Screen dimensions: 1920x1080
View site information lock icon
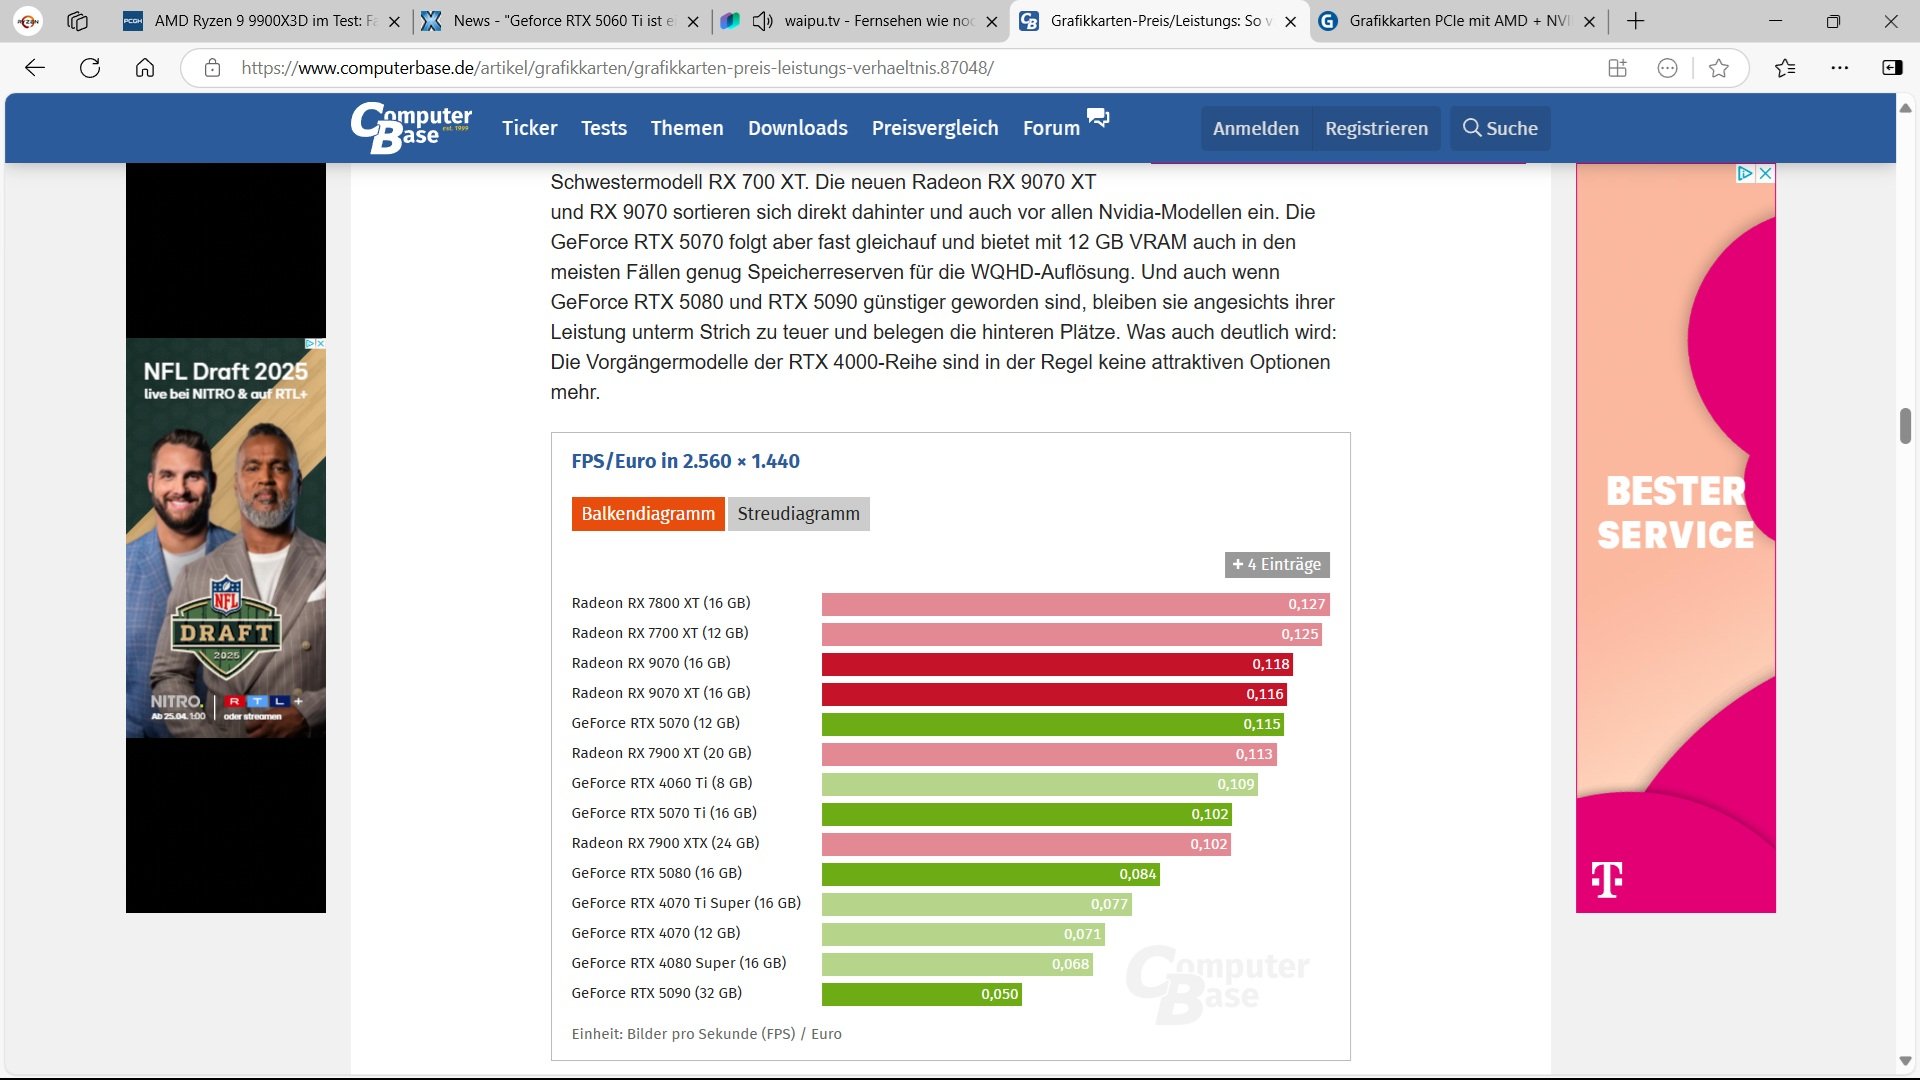click(212, 68)
